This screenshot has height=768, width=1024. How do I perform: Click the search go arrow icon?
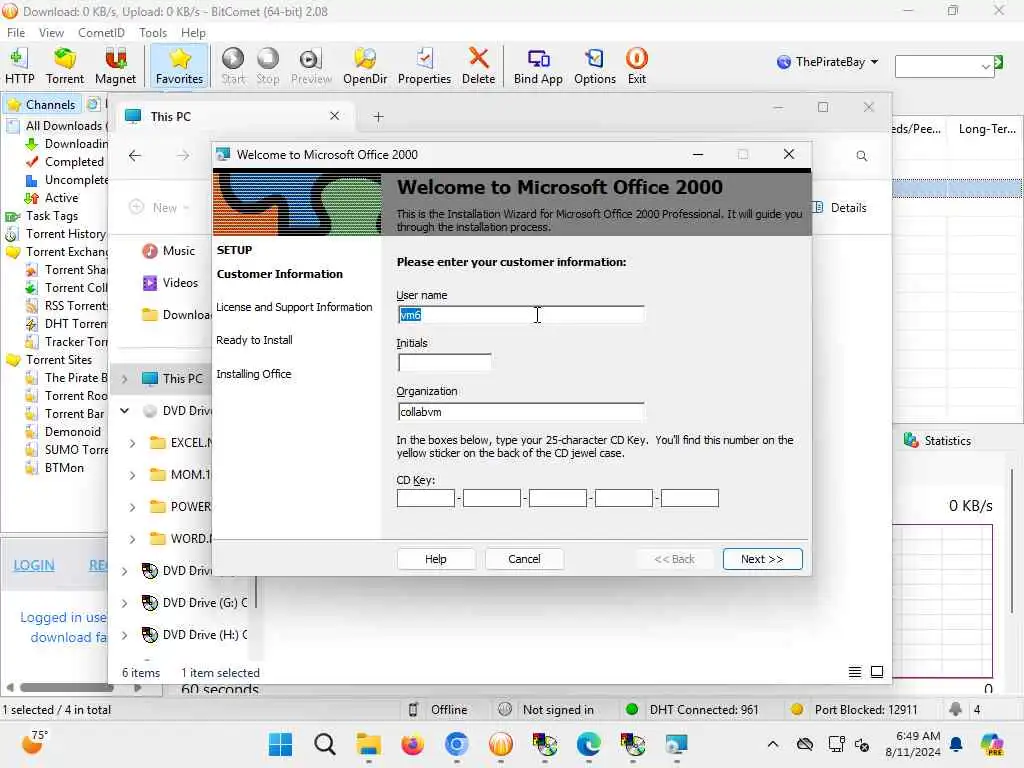[999, 63]
